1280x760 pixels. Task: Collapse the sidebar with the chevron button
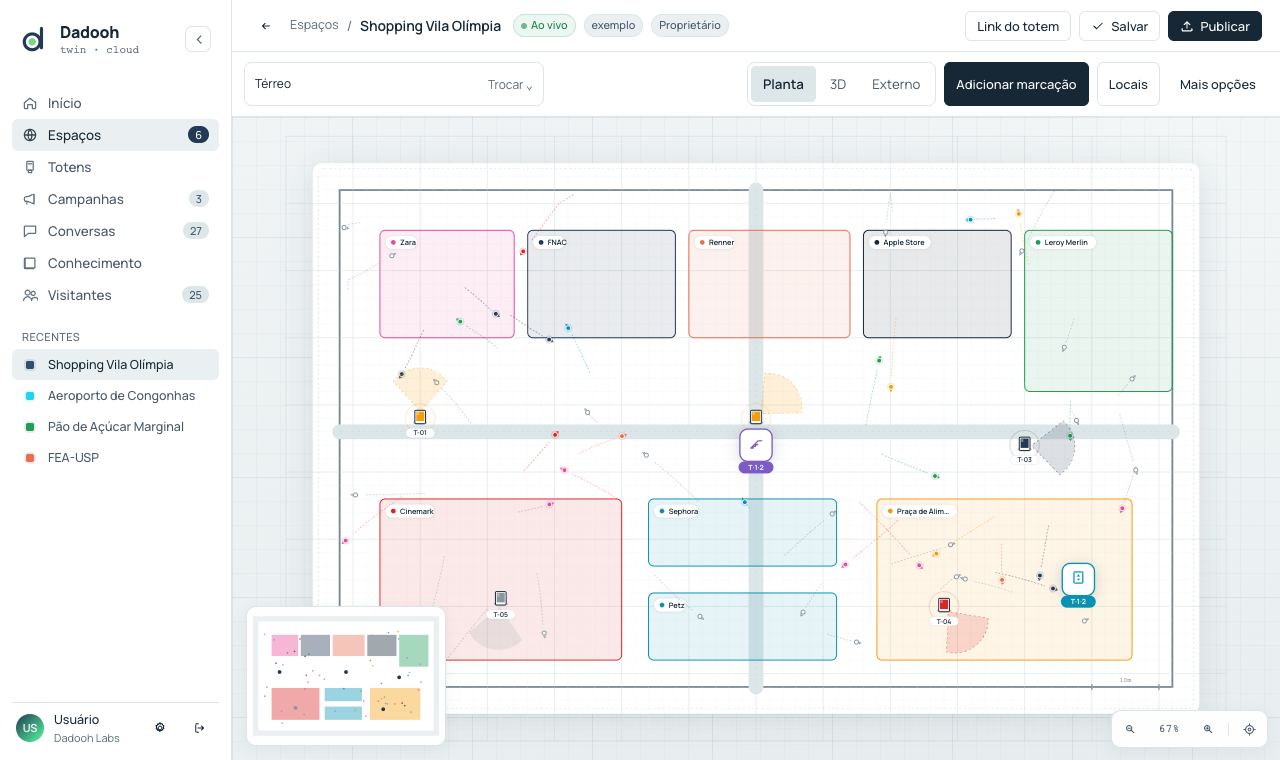[x=198, y=39]
